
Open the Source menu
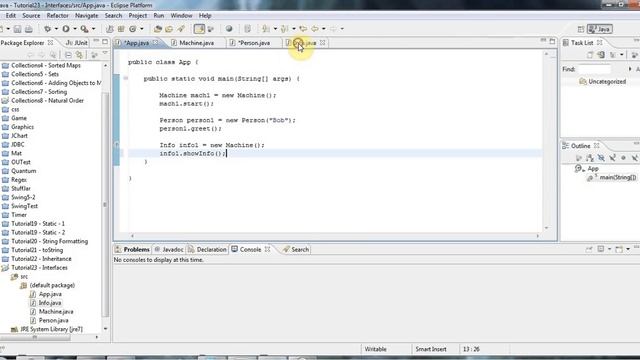pos(31,16)
